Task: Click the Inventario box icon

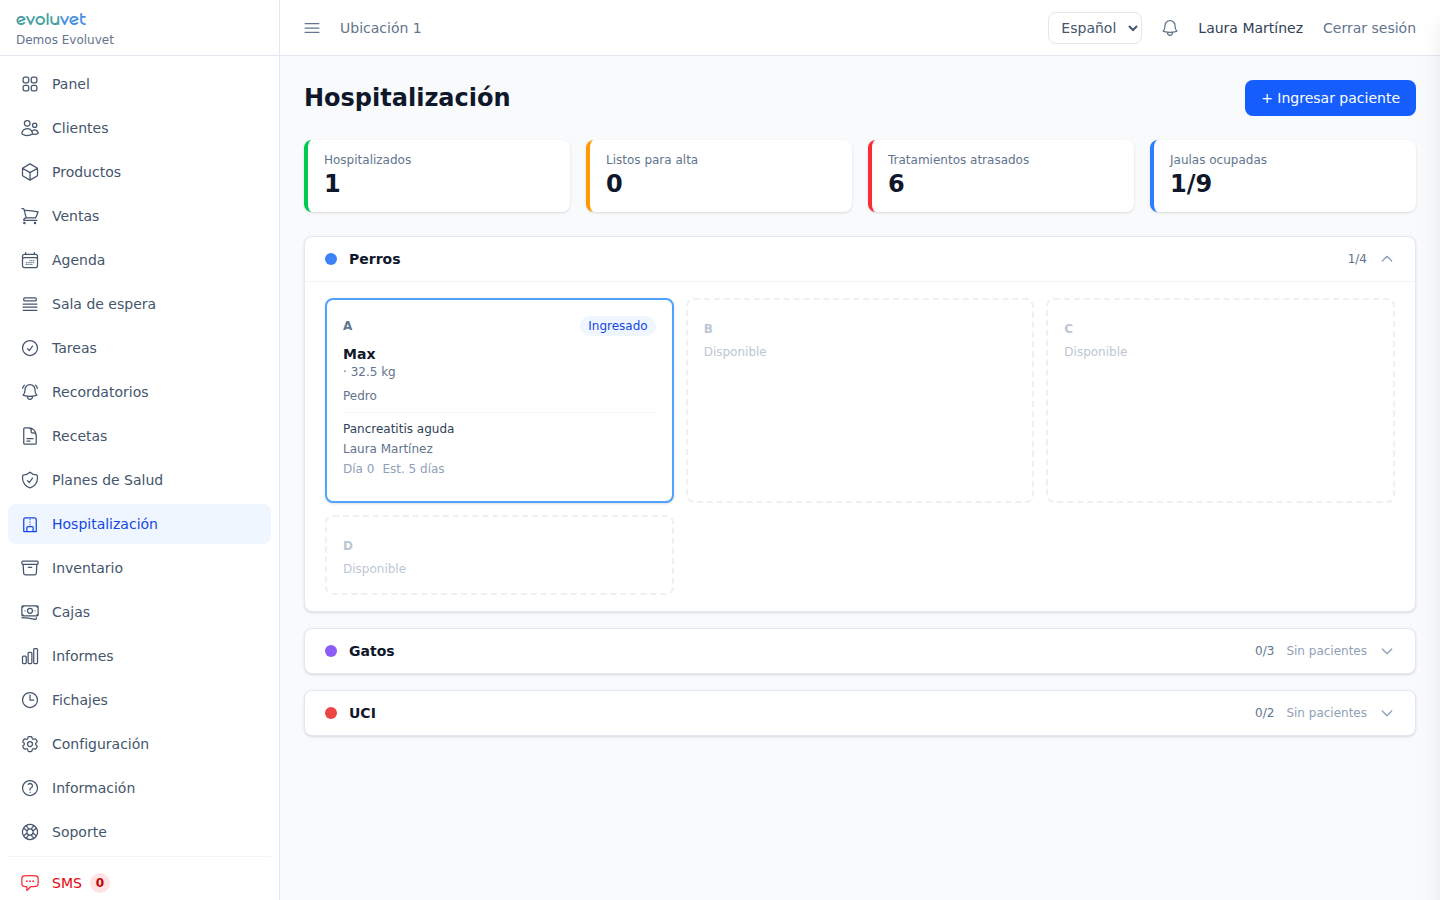Action: point(30,568)
